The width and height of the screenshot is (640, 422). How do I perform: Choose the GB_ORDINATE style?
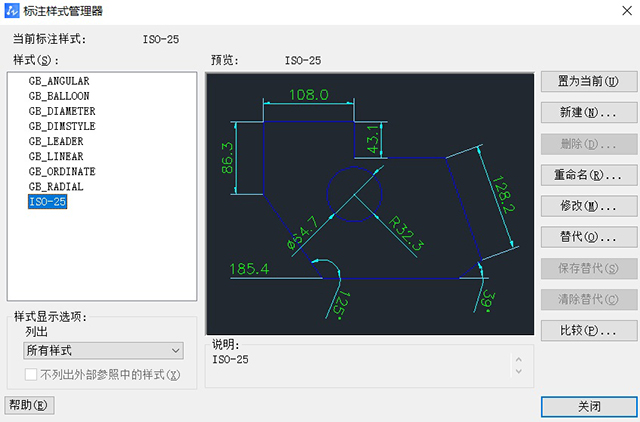[x=61, y=171]
